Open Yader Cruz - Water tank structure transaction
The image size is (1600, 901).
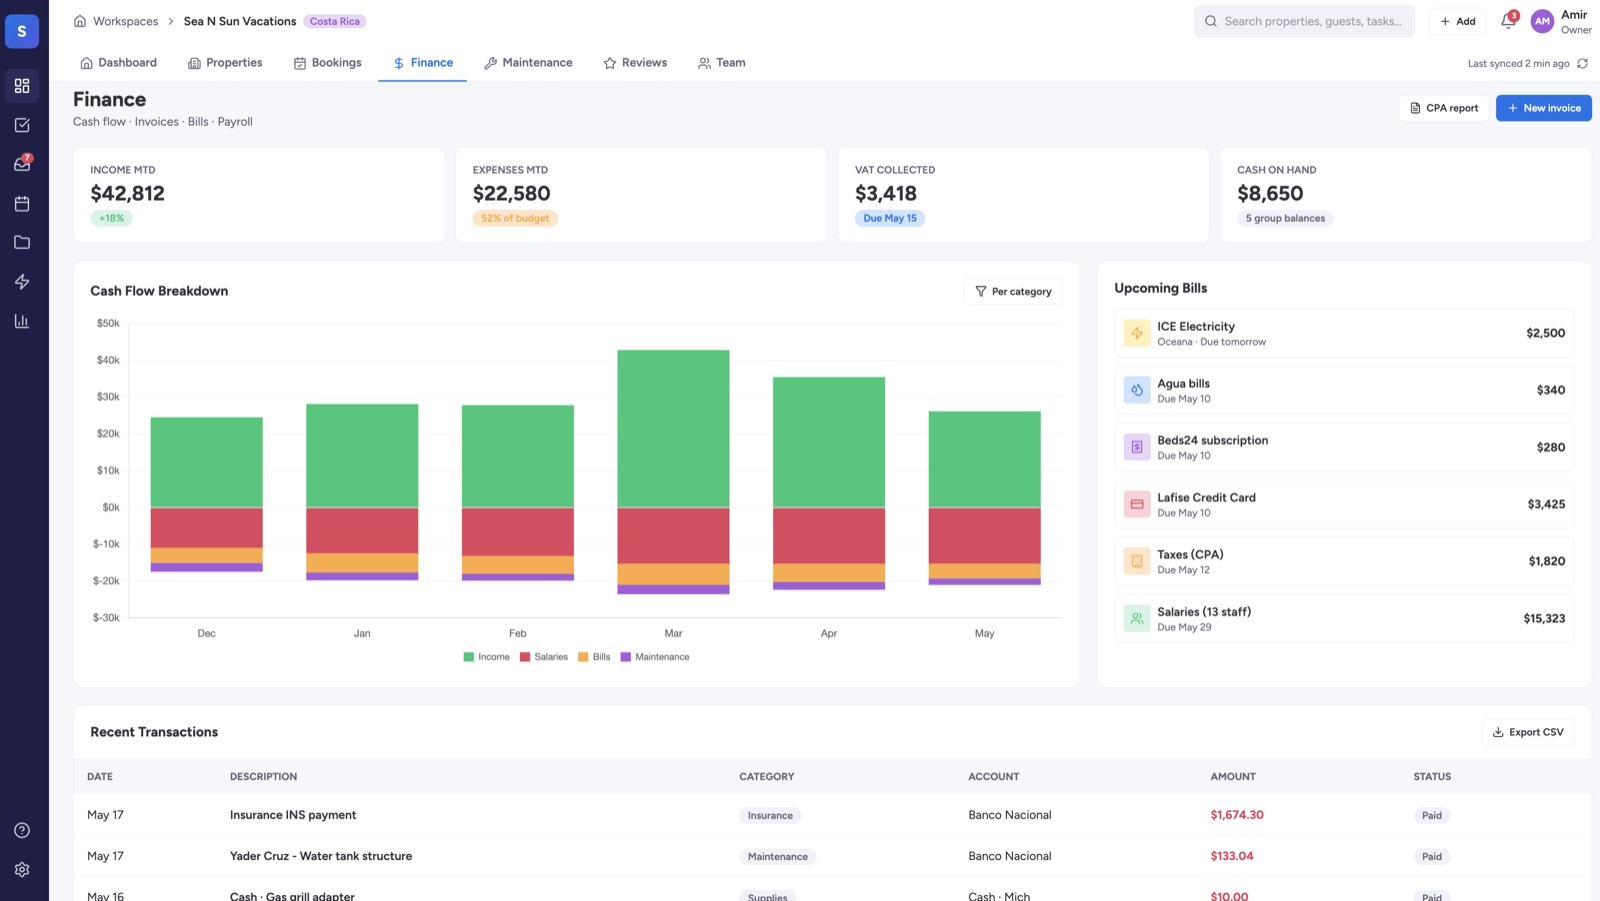(832, 856)
